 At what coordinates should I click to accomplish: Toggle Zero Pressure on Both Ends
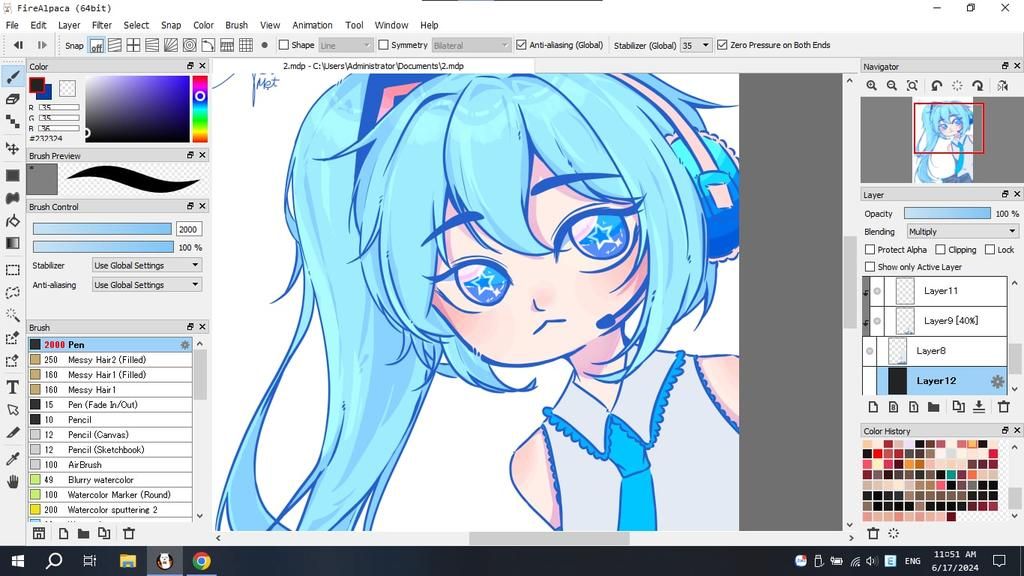pyautogui.click(x=722, y=45)
